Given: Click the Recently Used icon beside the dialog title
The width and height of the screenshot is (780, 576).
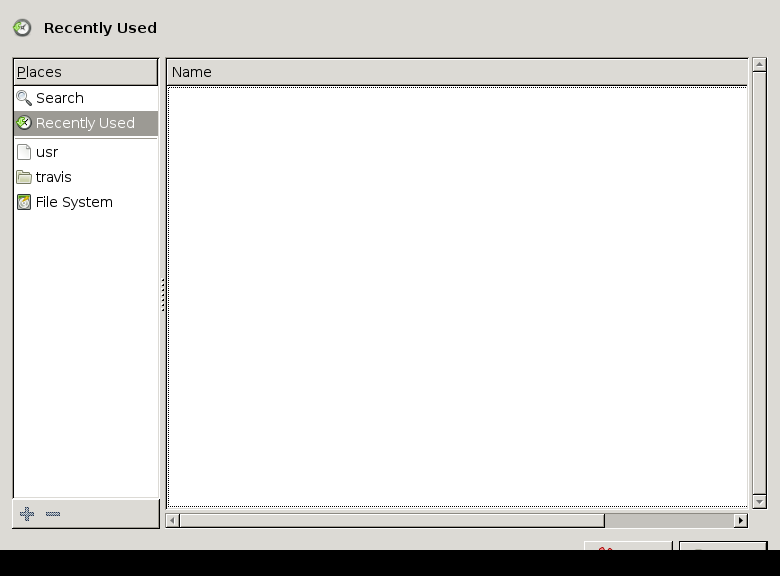Looking at the screenshot, I should 22,28.
